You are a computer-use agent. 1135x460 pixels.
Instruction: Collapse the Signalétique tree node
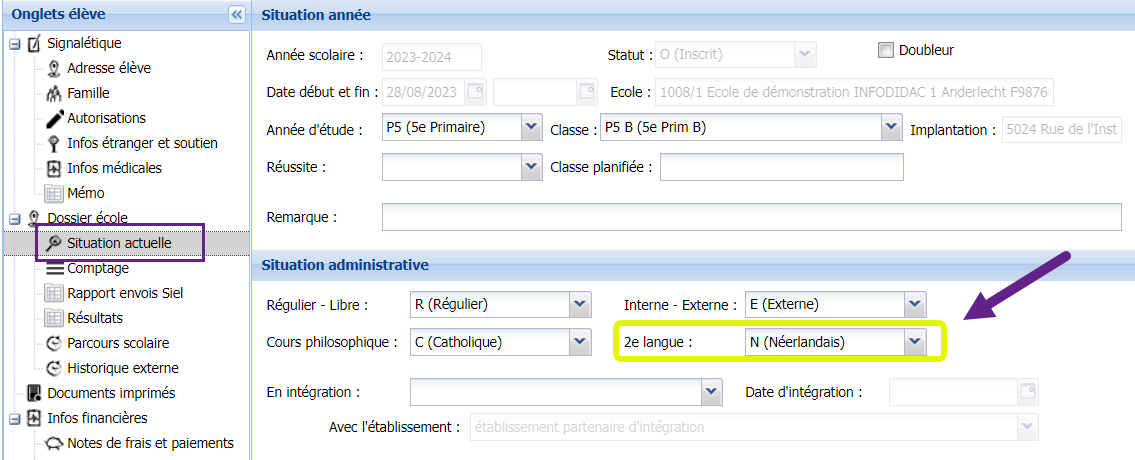(14, 43)
